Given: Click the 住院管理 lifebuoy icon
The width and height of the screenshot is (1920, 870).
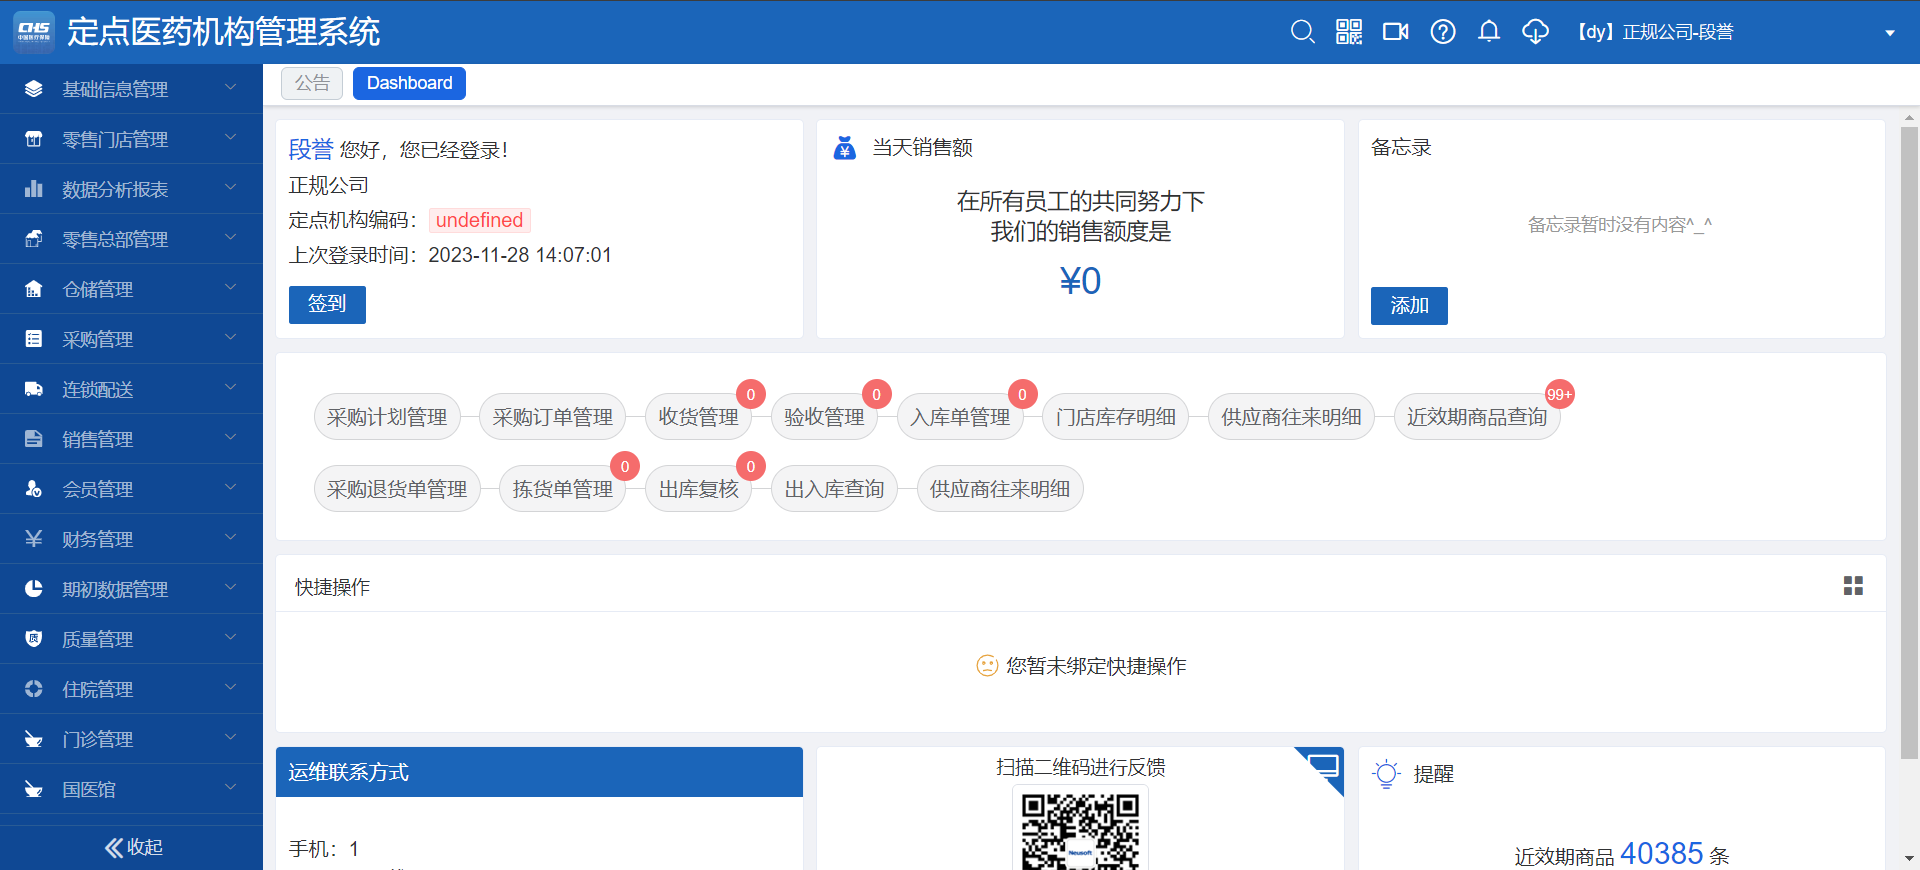Looking at the screenshot, I should 33,689.
